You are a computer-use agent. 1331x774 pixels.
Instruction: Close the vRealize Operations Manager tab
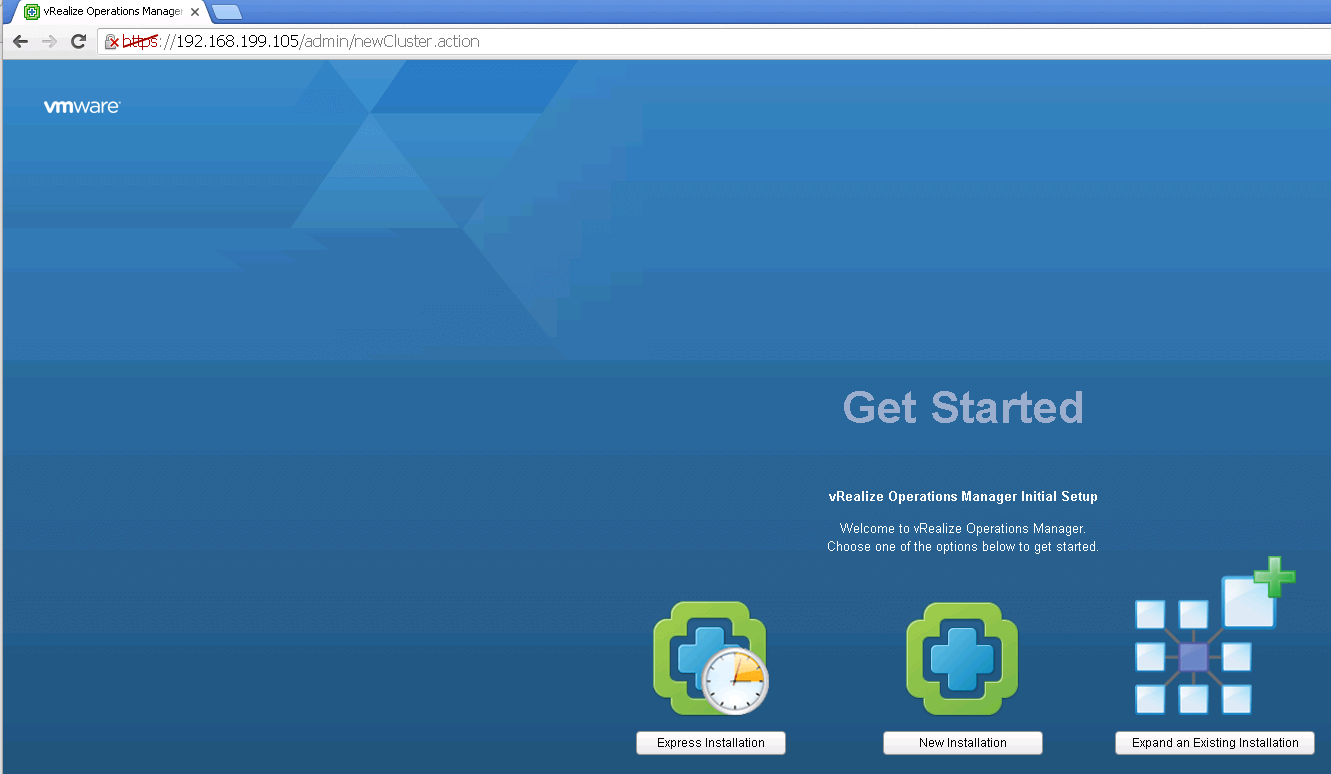click(x=195, y=12)
